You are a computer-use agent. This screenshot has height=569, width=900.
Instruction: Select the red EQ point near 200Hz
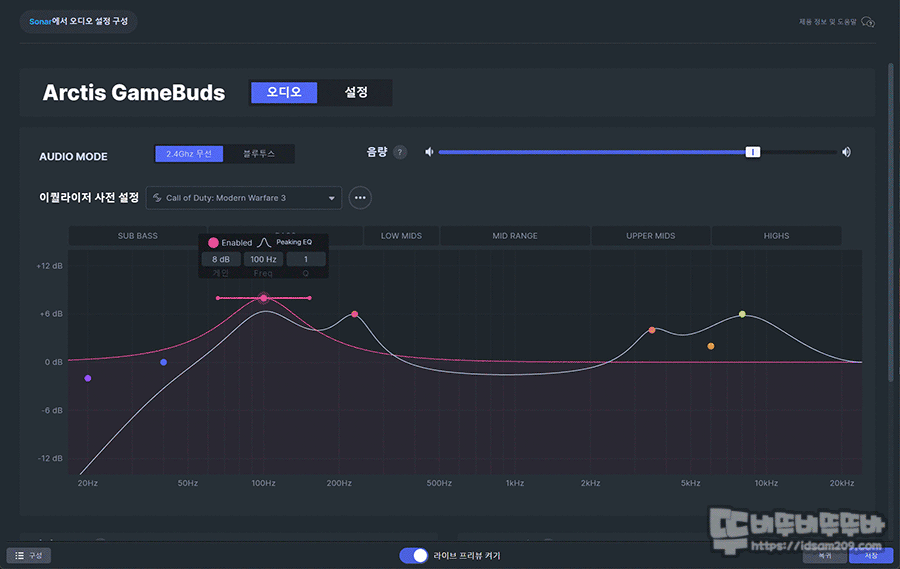[x=355, y=314]
